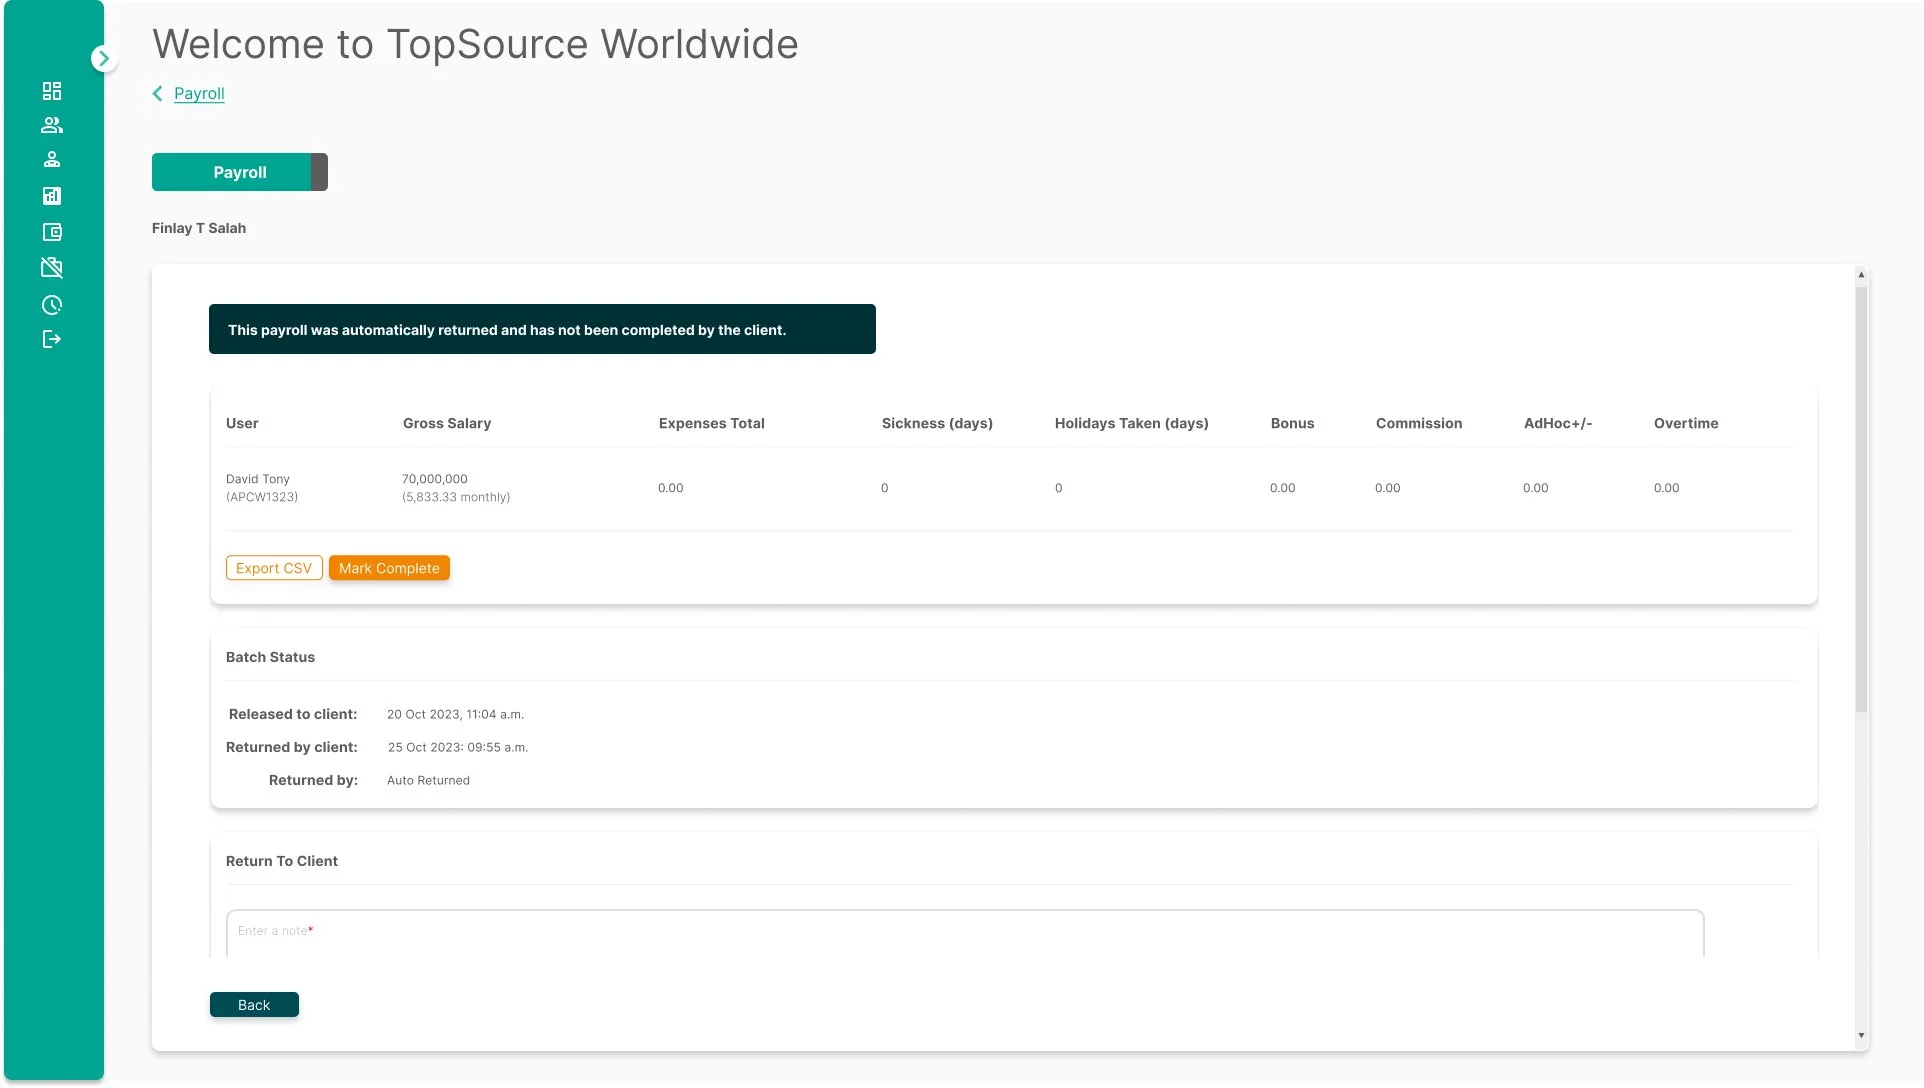The height and width of the screenshot is (1088, 1924).
Task: Click the logout icon at sidebar bottom
Action: [52, 339]
